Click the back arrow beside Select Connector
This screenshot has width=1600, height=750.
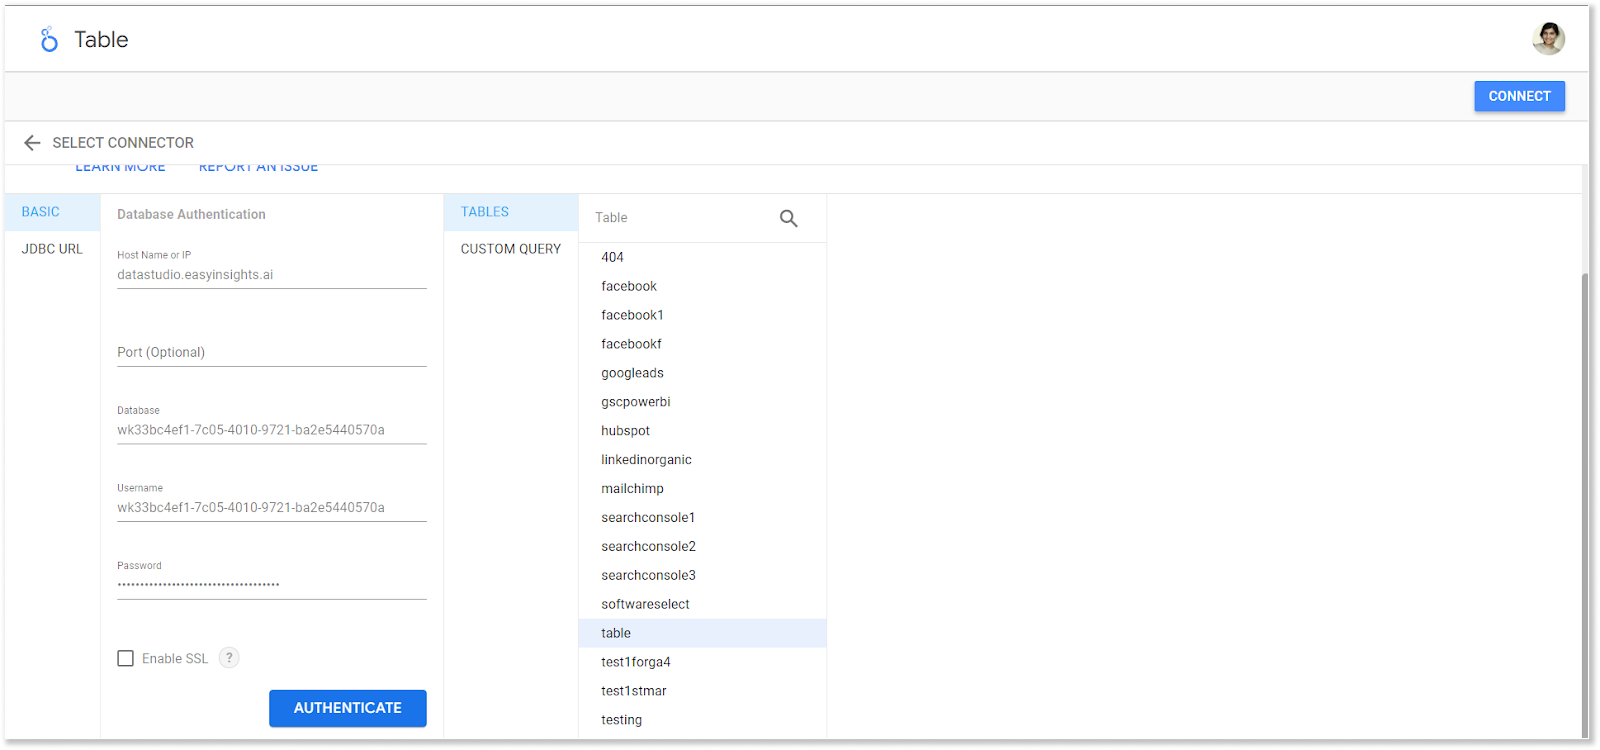[32, 143]
